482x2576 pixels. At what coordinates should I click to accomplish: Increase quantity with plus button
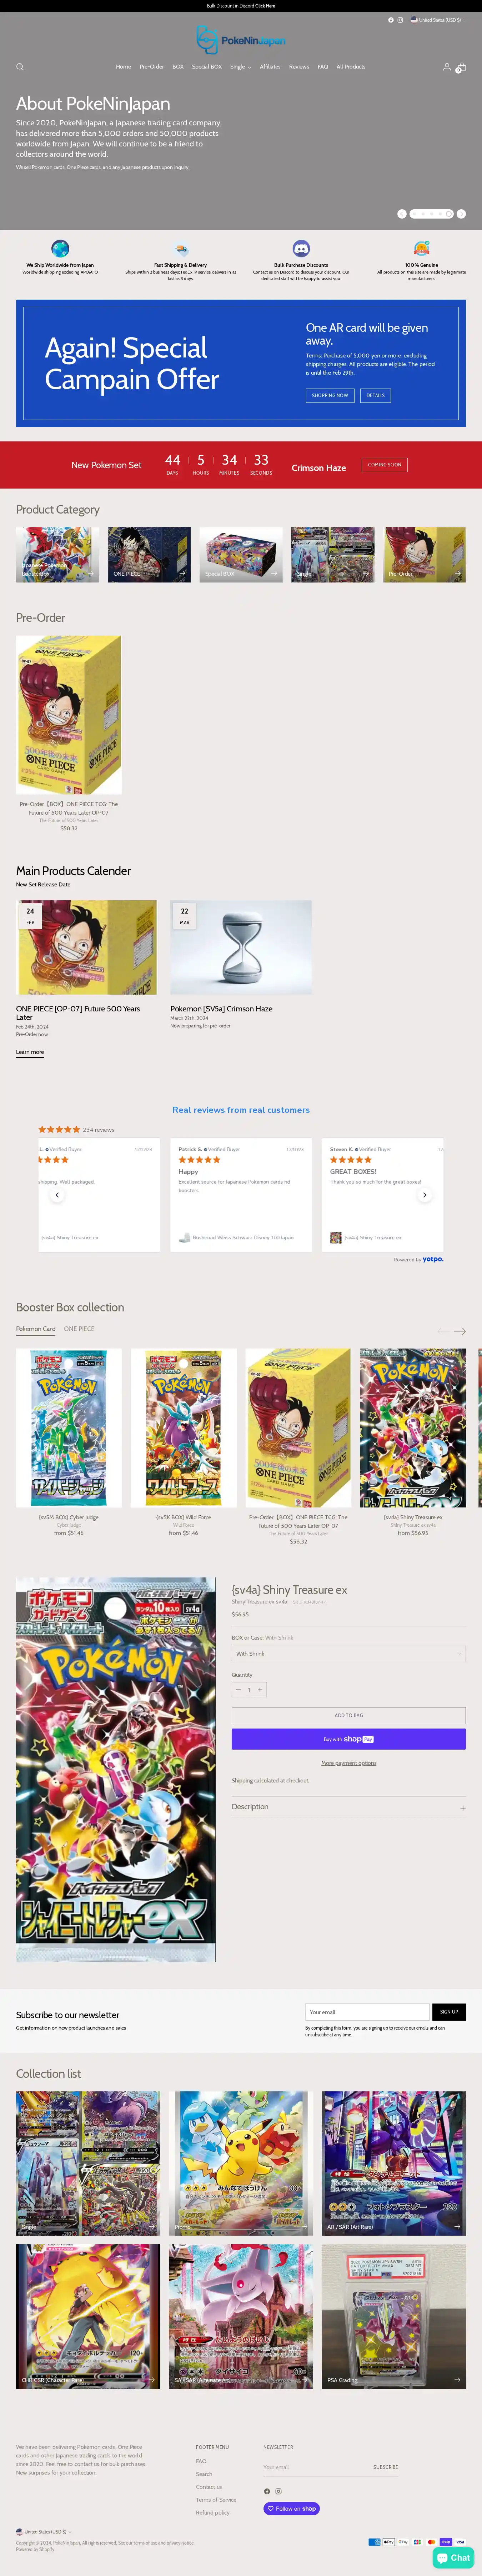coord(260,1690)
